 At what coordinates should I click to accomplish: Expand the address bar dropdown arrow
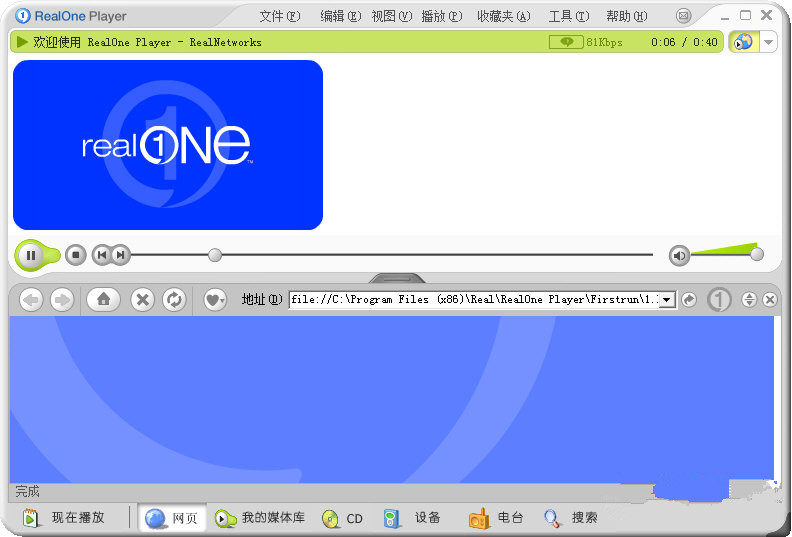click(x=667, y=300)
